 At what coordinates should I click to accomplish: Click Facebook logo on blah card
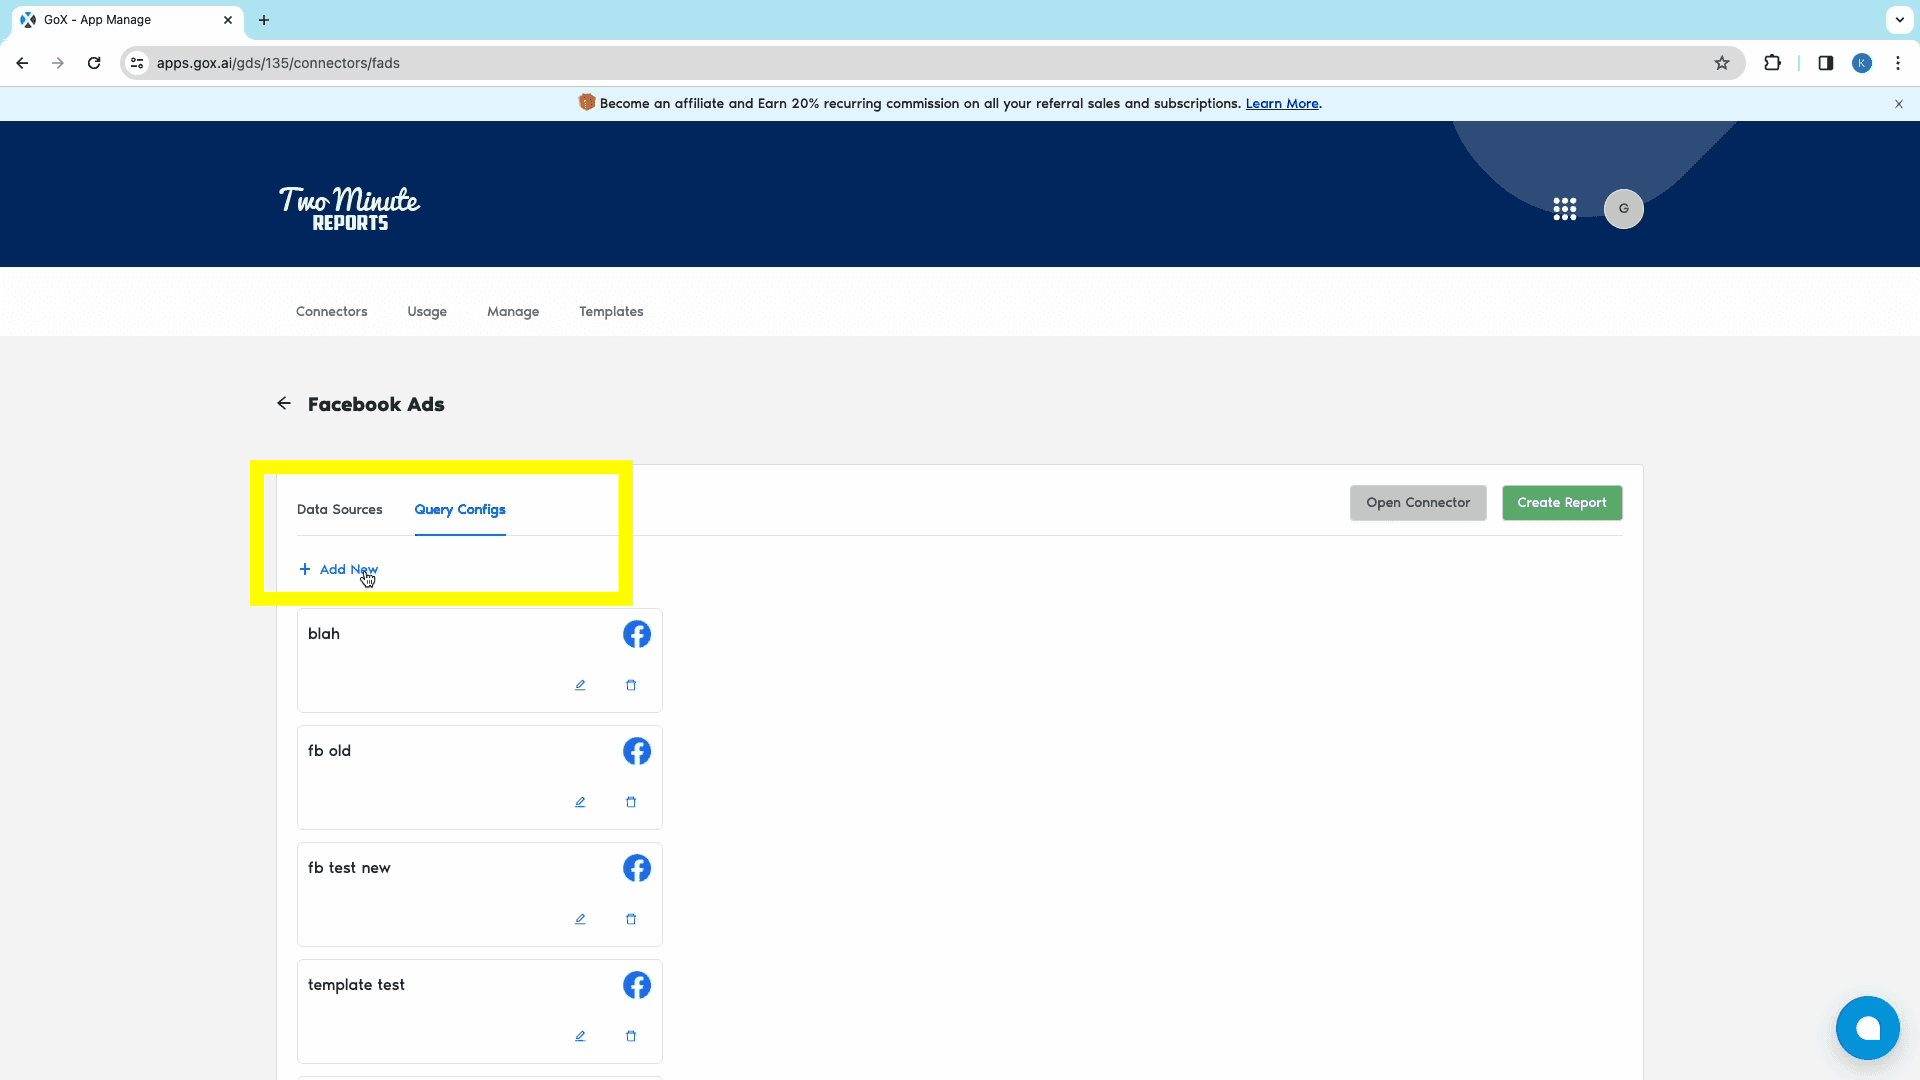(x=637, y=634)
